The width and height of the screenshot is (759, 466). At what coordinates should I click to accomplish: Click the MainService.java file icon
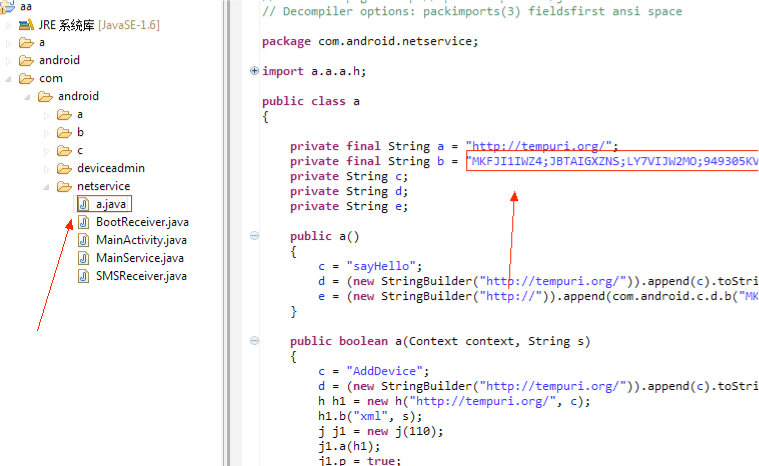[x=84, y=258]
